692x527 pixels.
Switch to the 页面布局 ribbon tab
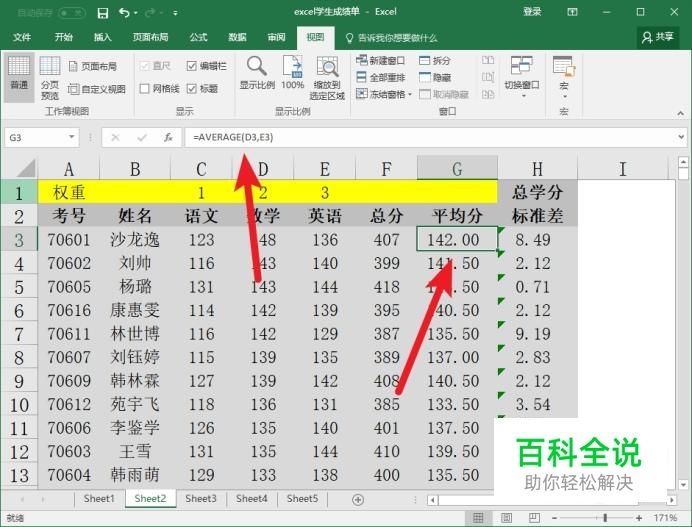point(150,38)
